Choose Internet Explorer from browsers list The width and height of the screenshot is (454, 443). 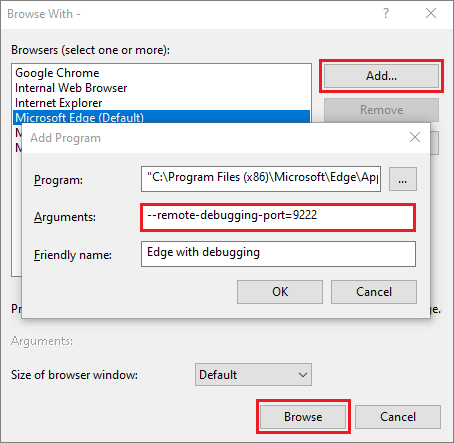coord(59,103)
